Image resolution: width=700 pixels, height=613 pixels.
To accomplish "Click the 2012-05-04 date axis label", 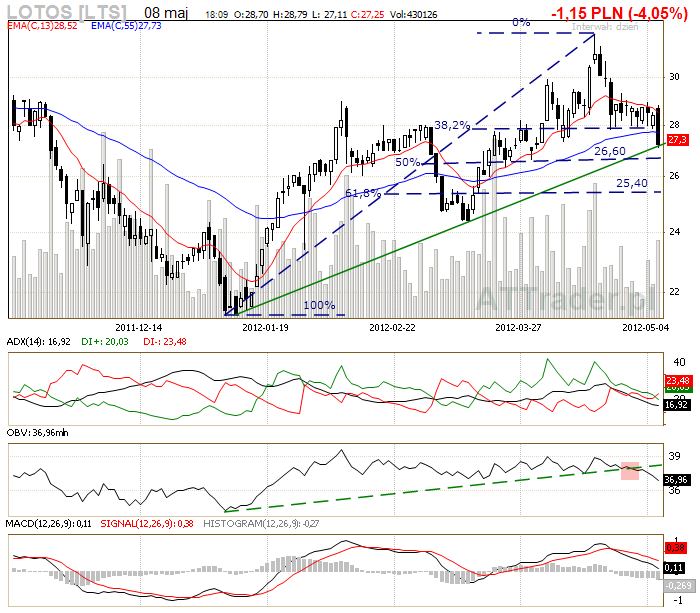I will (646, 328).
